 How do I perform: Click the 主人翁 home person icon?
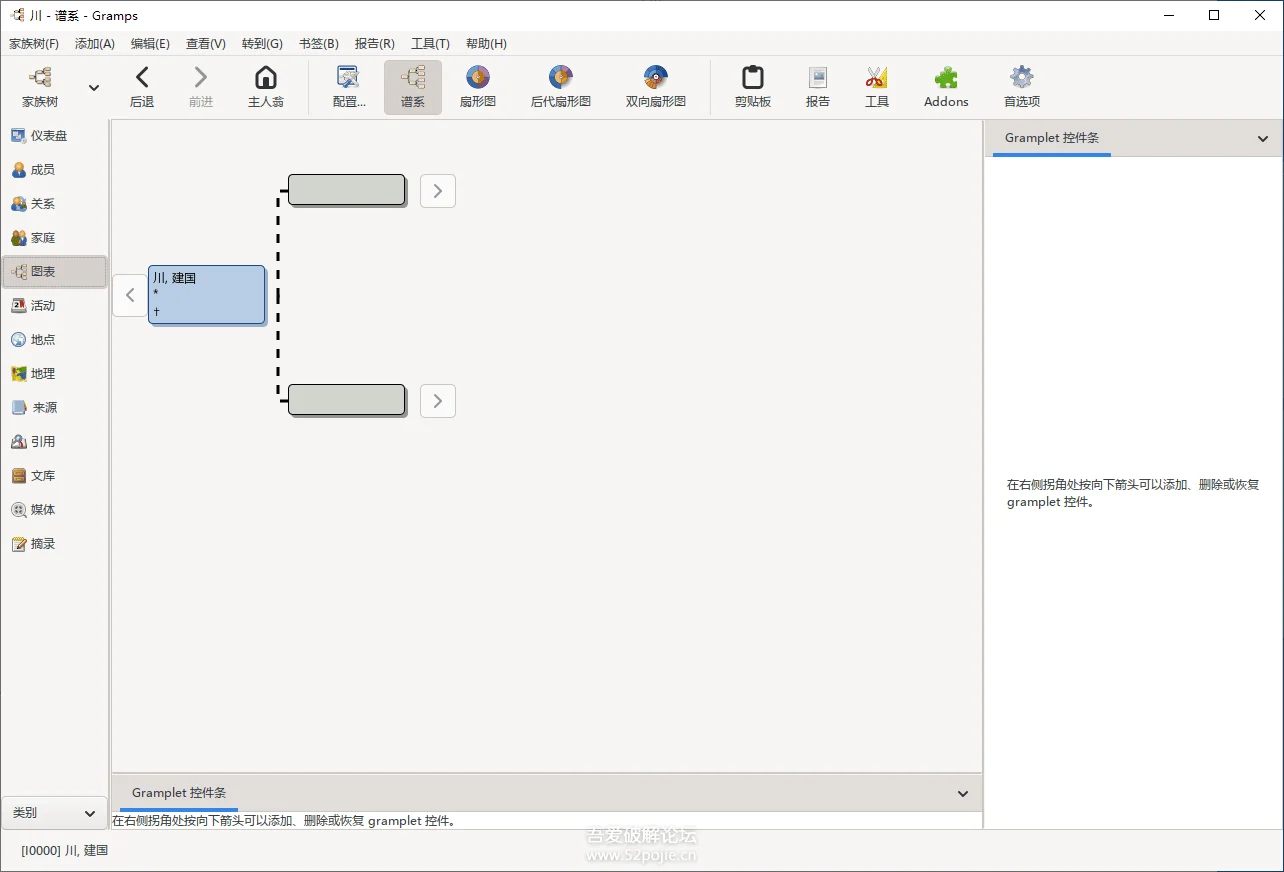(x=266, y=86)
